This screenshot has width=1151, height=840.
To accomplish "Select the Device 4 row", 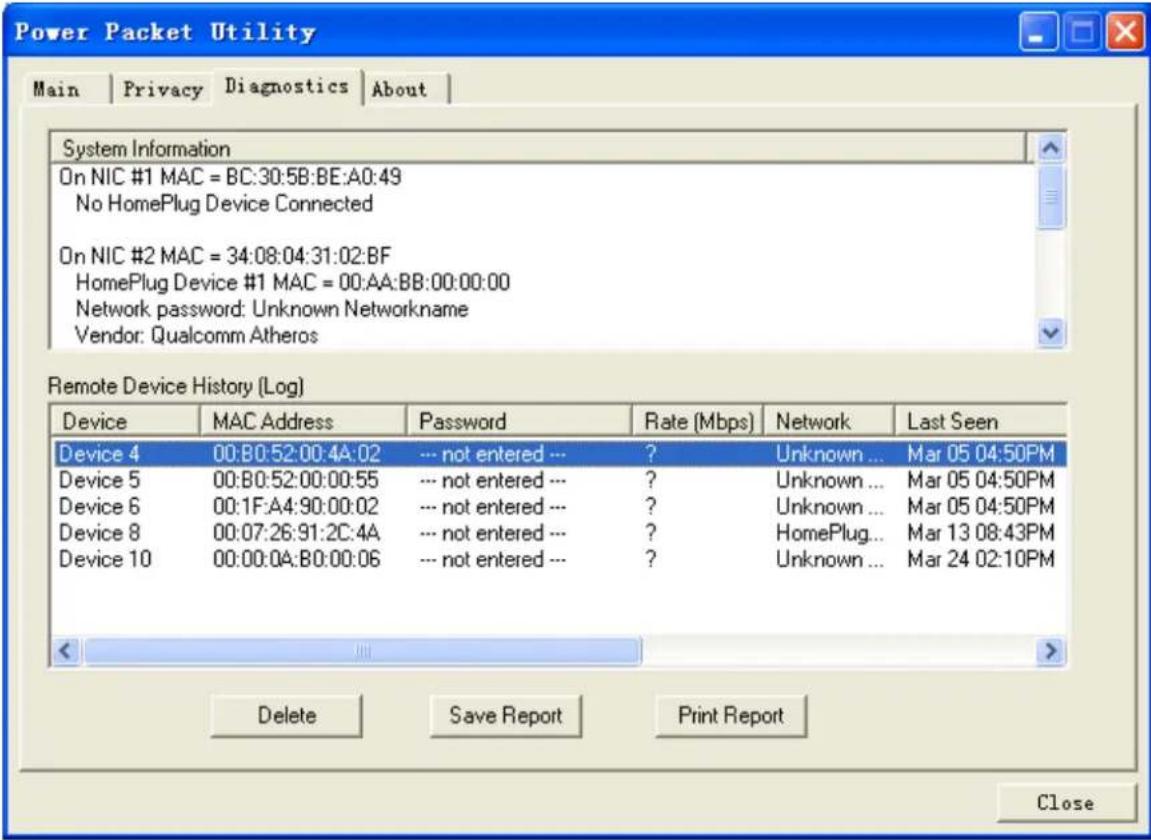I will (x=559, y=454).
